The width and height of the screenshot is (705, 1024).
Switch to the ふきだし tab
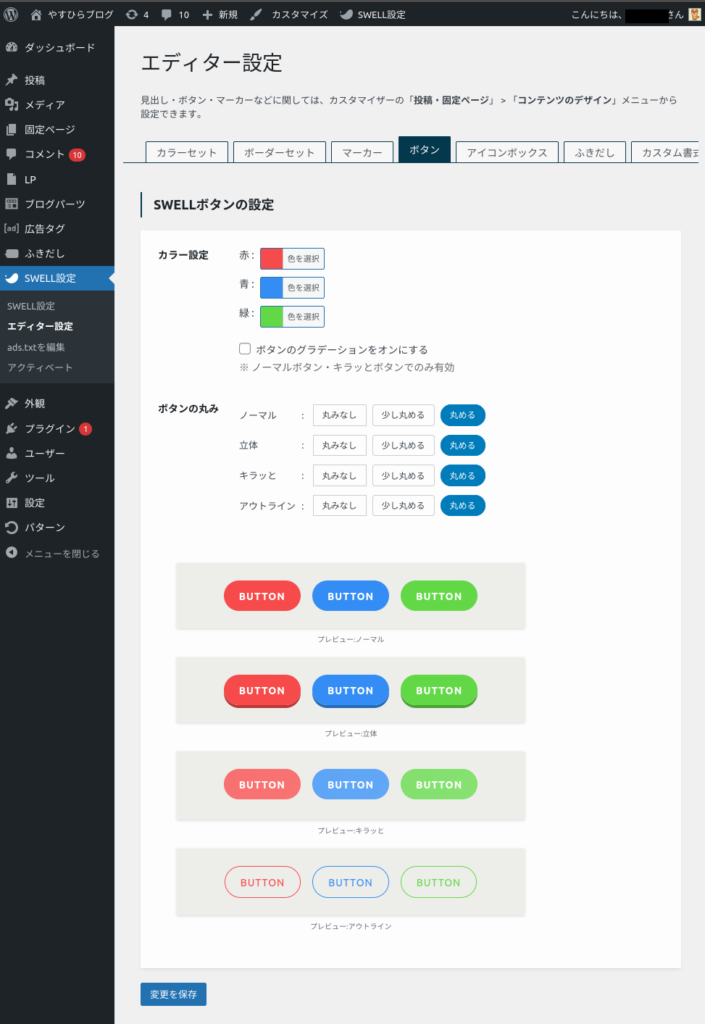pyautogui.click(x=595, y=152)
